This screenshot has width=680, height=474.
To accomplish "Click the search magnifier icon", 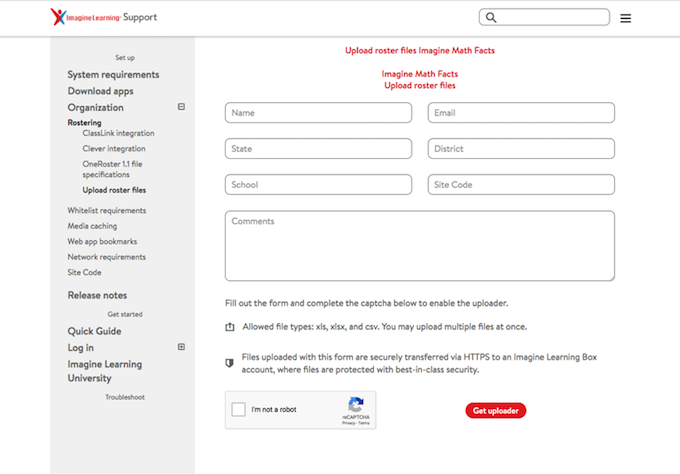I will pyautogui.click(x=490, y=17).
